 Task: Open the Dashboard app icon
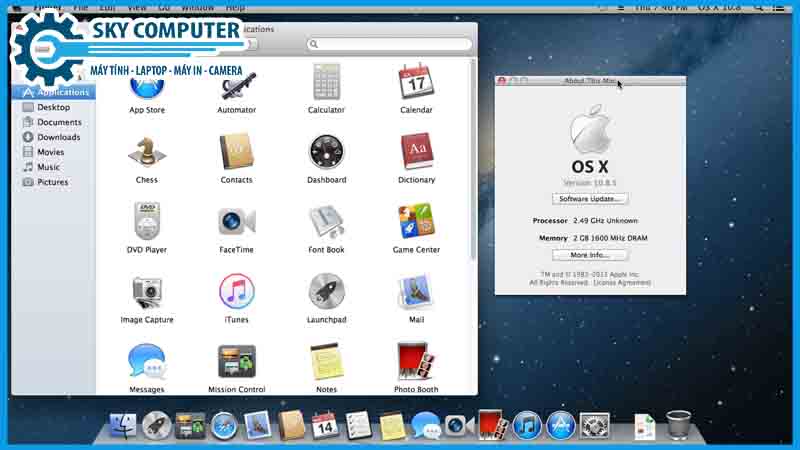click(326, 153)
